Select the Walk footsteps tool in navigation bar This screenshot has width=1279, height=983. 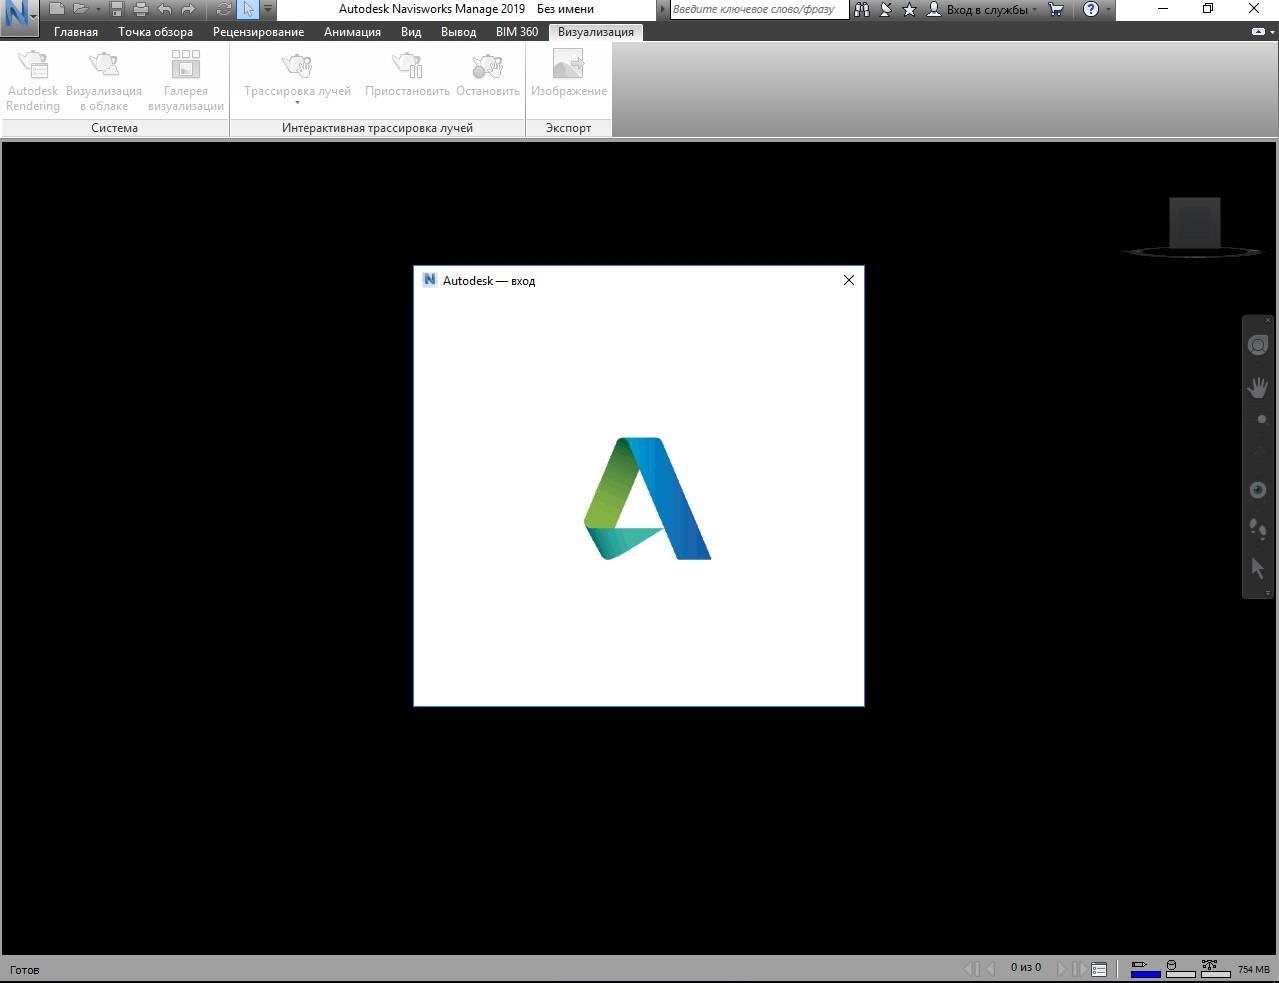point(1258,528)
